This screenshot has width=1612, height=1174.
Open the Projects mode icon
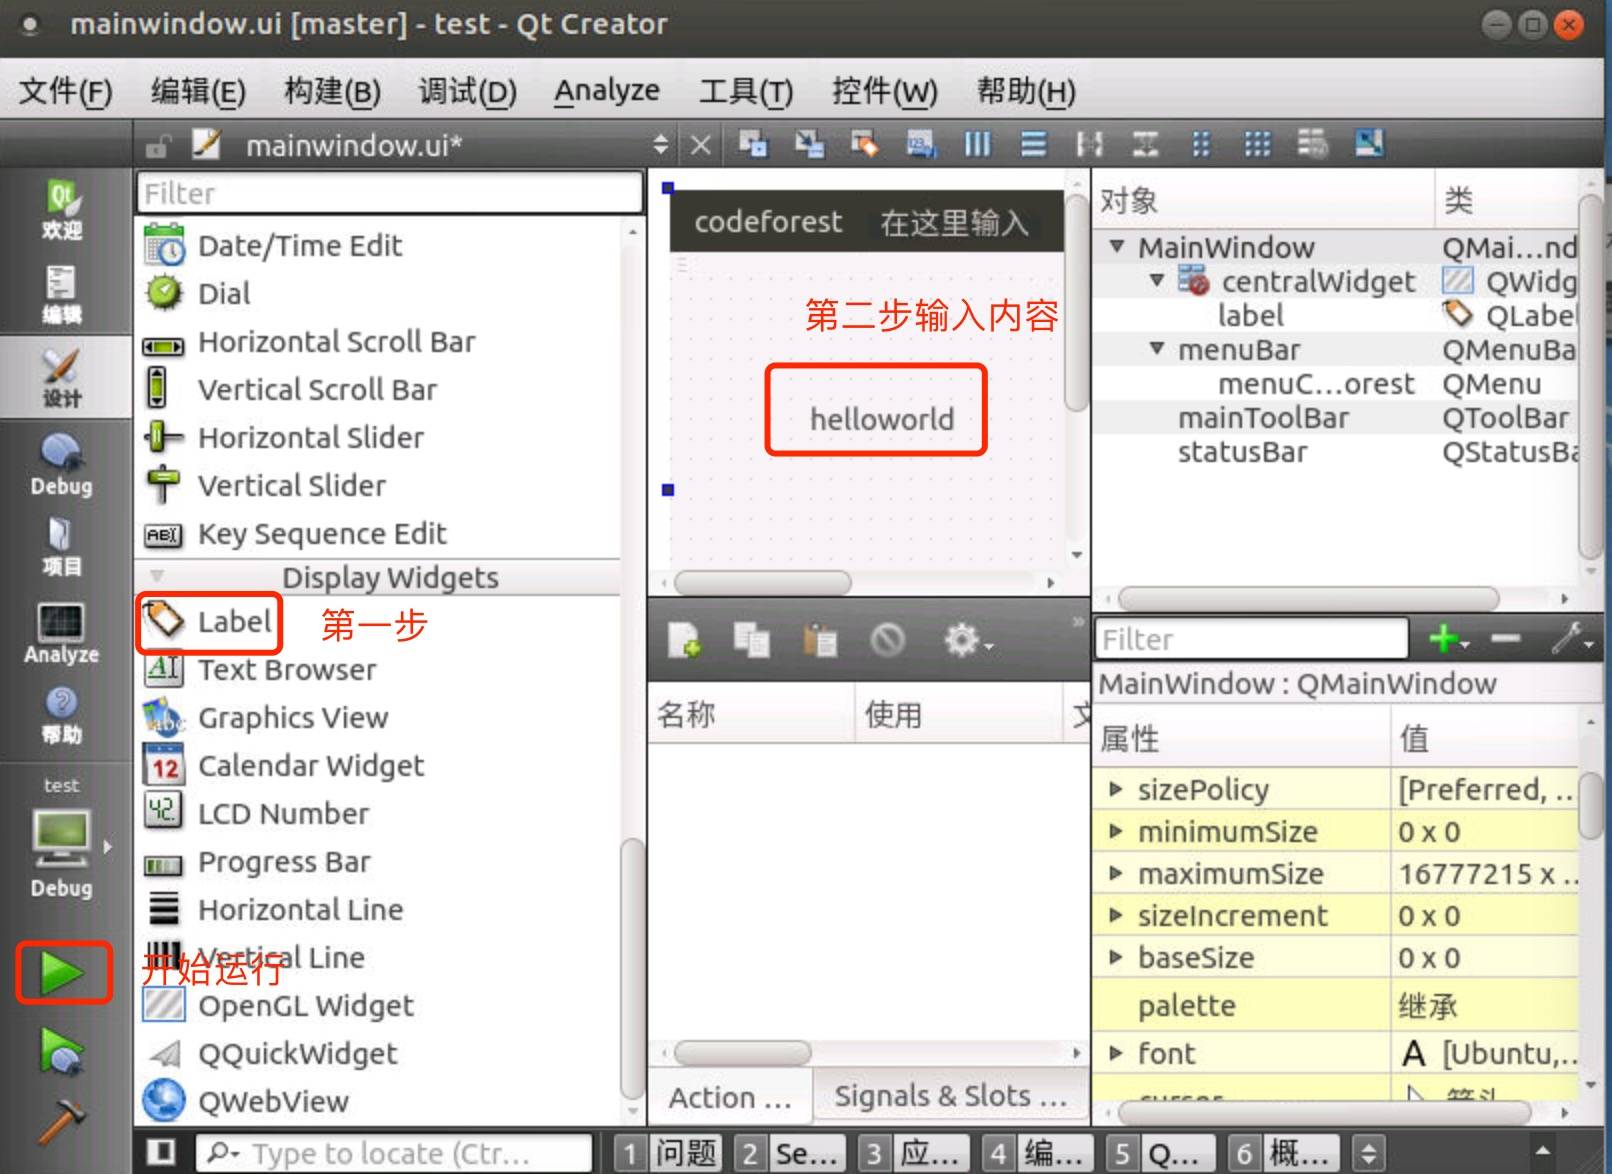coord(61,545)
